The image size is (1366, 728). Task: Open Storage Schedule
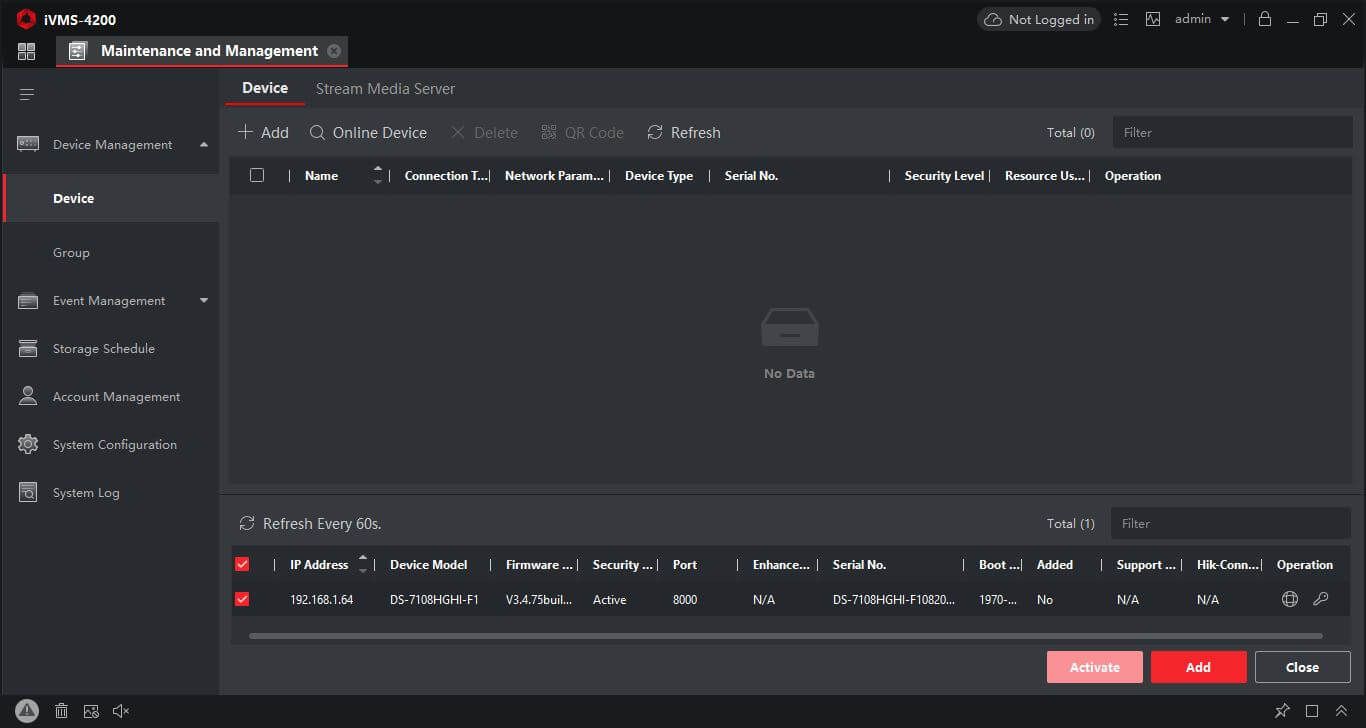[x=104, y=349]
